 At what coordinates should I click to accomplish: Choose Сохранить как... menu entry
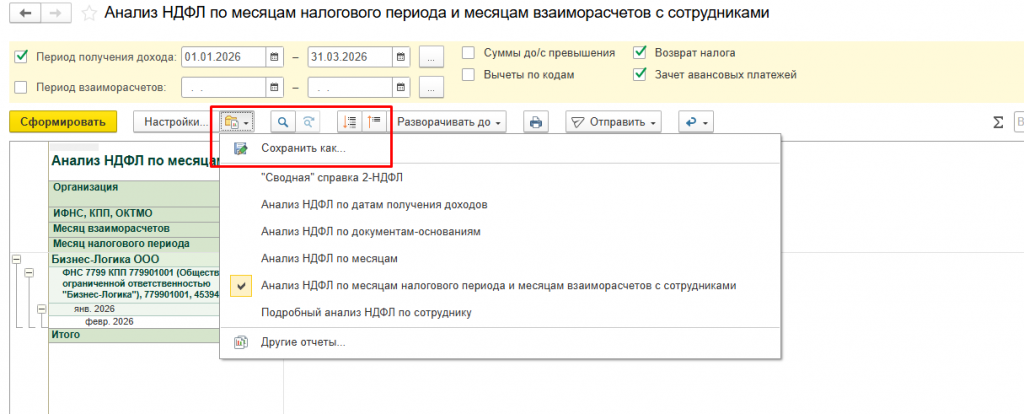500,149
